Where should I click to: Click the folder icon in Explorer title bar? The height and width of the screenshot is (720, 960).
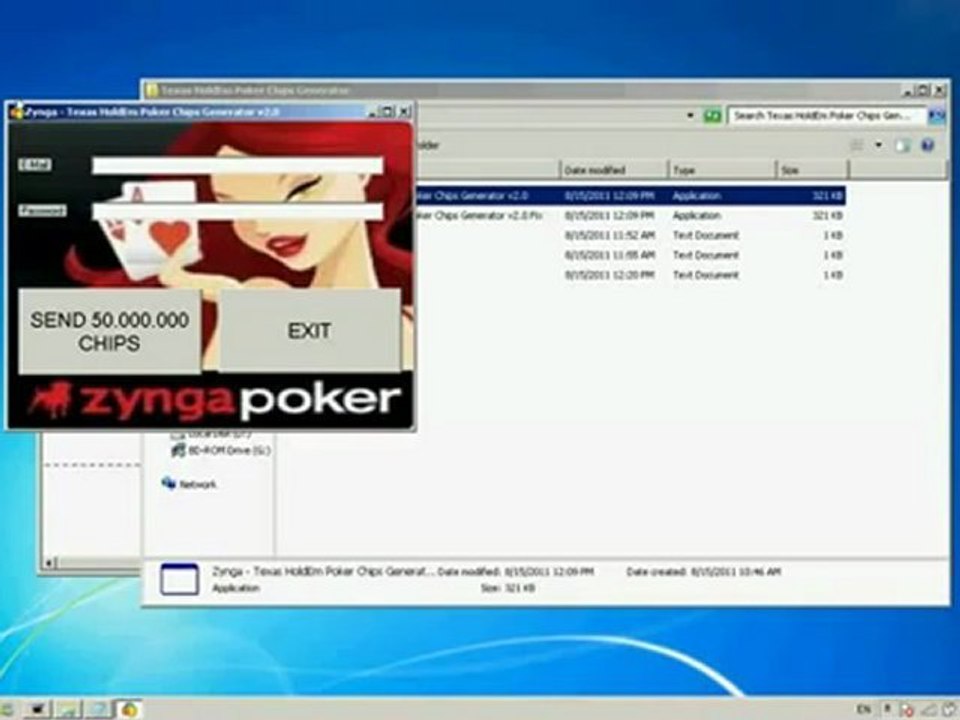click(151, 91)
